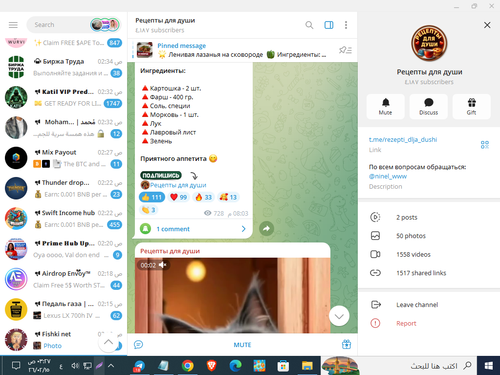
Task: Close the channel info panel
Action: pyautogui.click(x=487, y=25)
